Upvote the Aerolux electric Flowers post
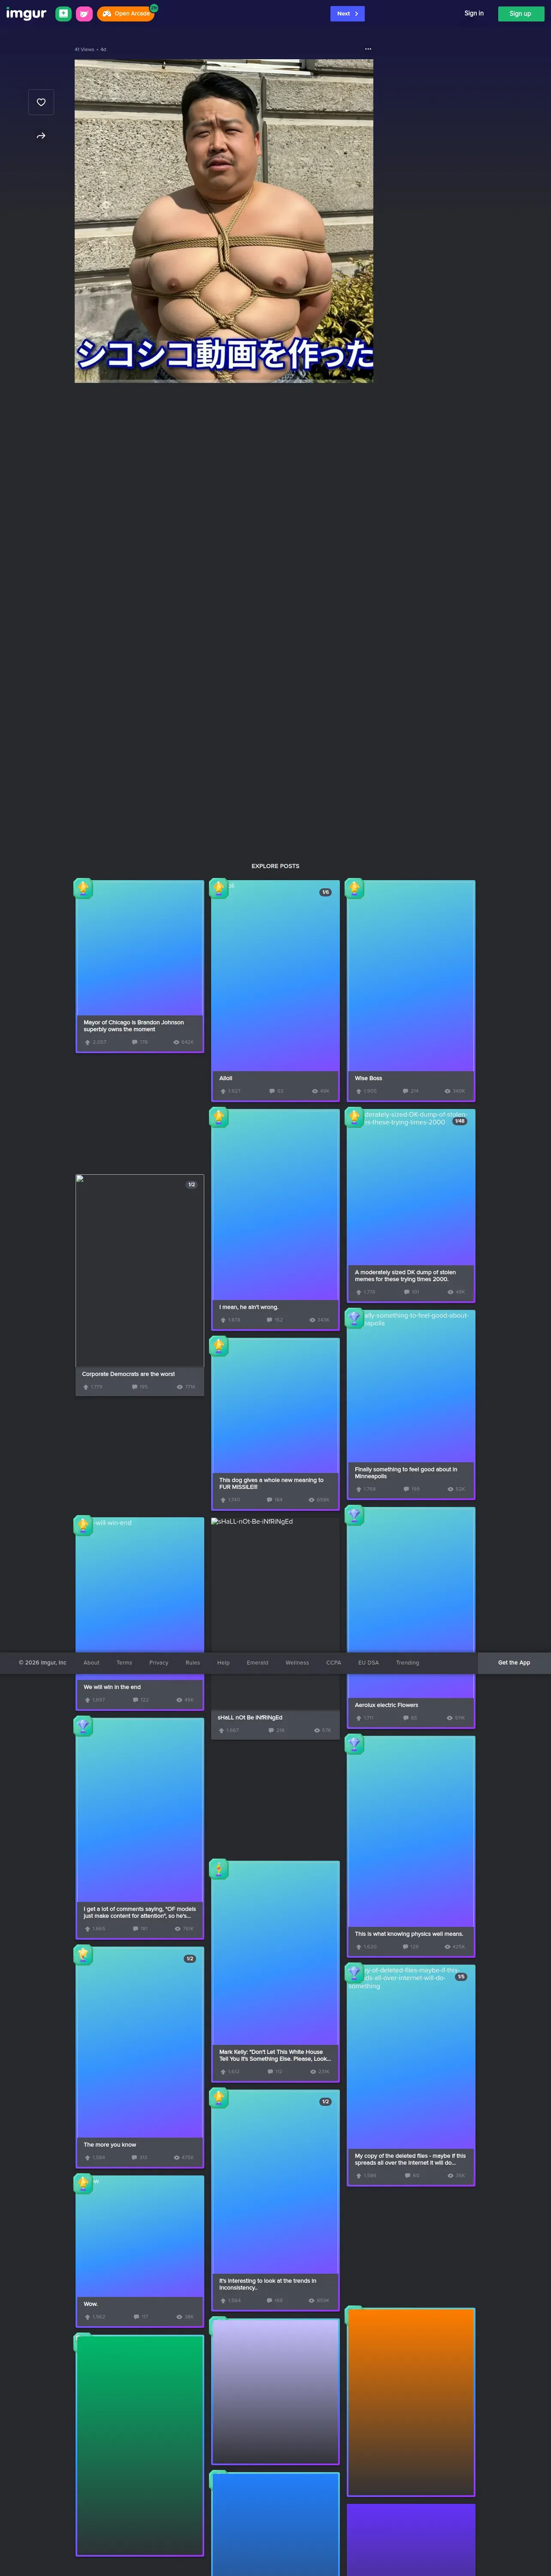Viewport: 551px width, 2576px height. pyautogui.click(x=359, y=1718)
